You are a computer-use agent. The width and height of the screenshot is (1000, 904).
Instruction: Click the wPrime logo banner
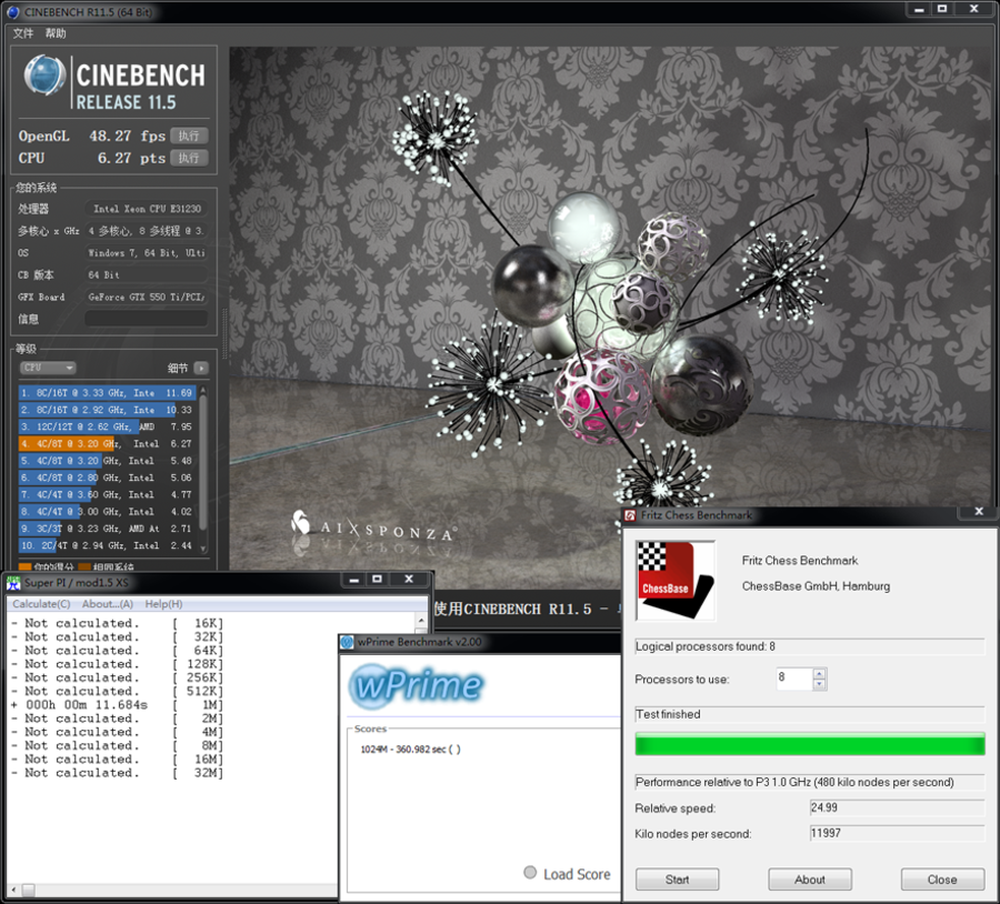[x=416, y=687]
